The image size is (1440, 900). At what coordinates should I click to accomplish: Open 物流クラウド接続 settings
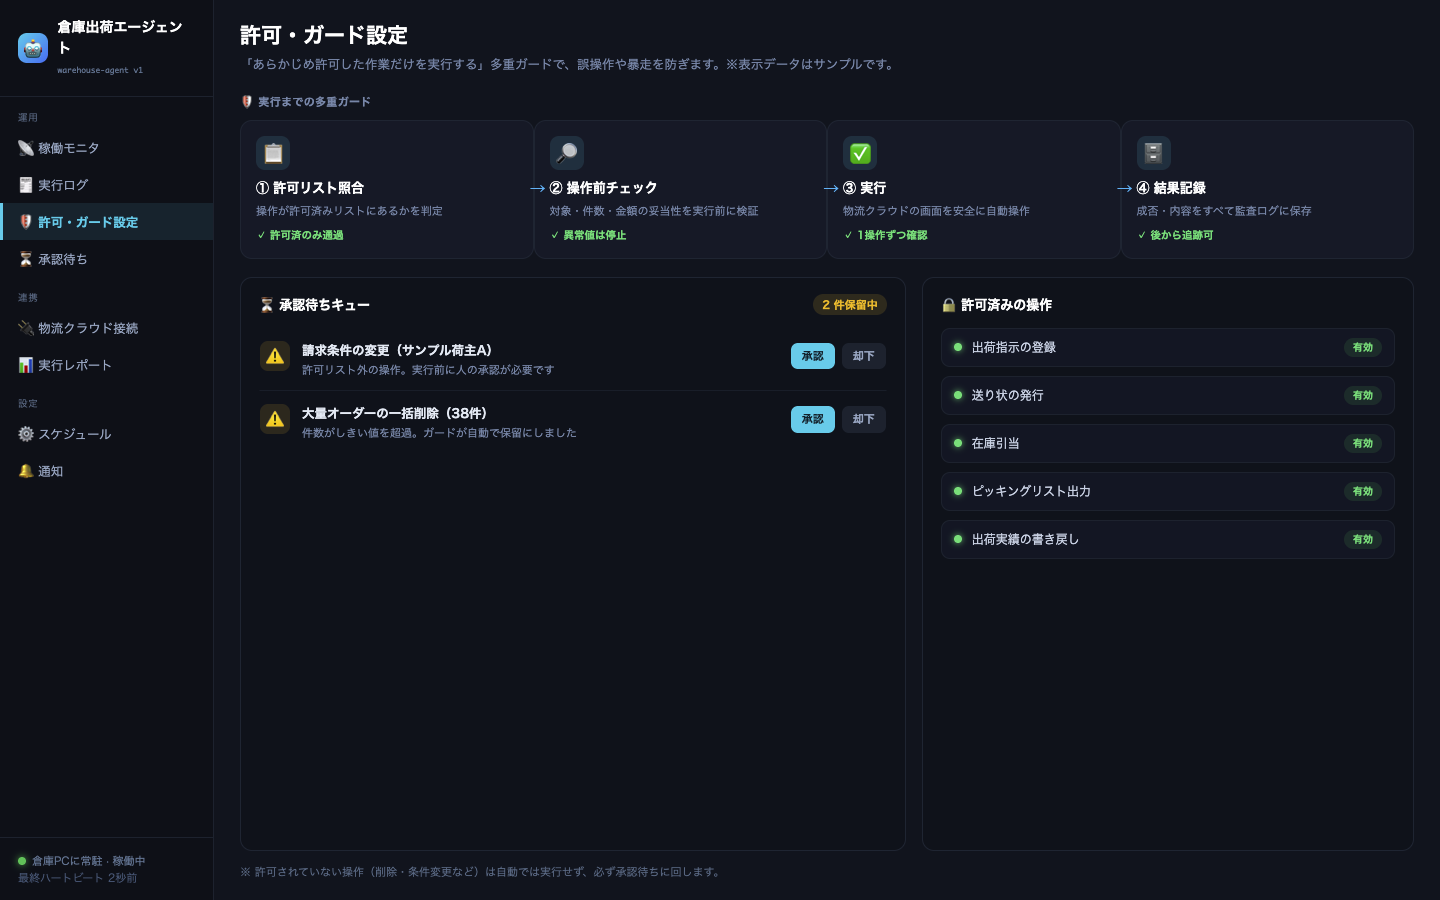coord(106,328)
